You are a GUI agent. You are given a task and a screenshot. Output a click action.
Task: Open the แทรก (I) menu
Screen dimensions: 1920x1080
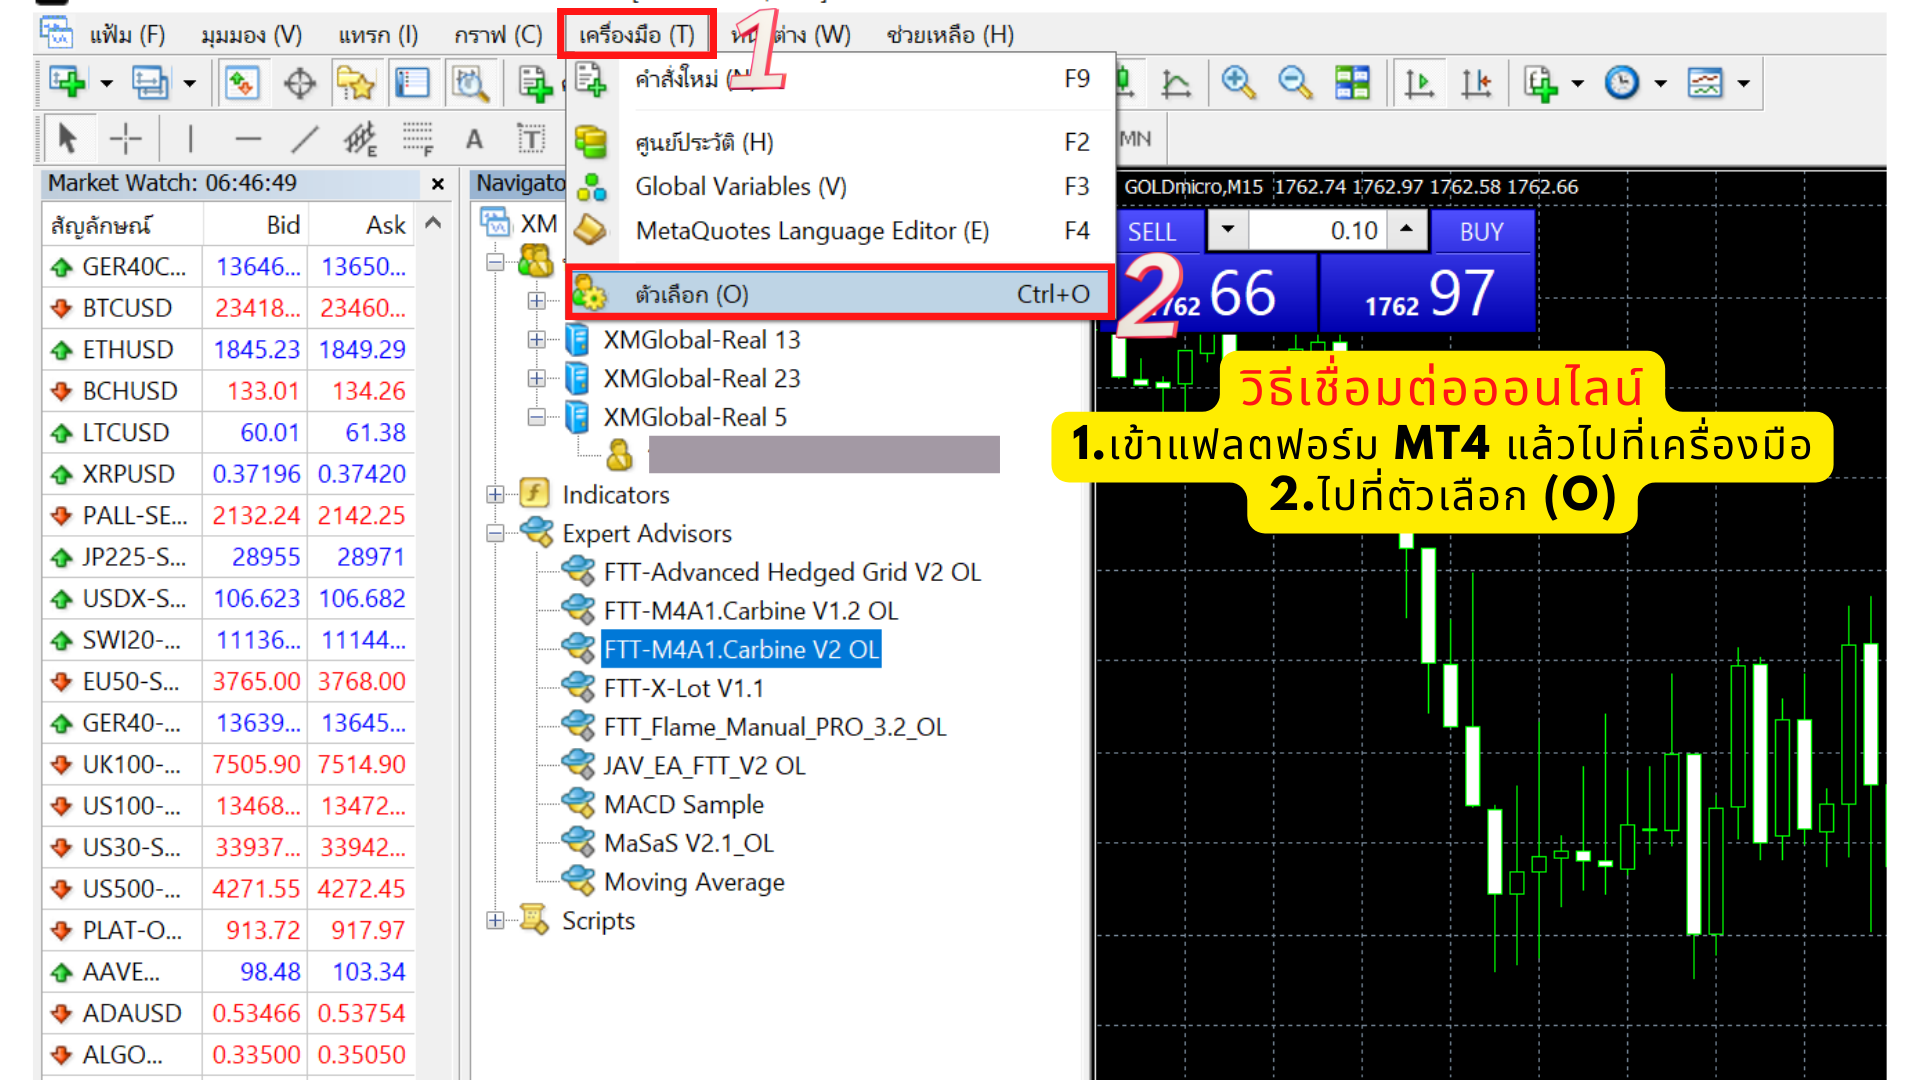click(378, 35)
